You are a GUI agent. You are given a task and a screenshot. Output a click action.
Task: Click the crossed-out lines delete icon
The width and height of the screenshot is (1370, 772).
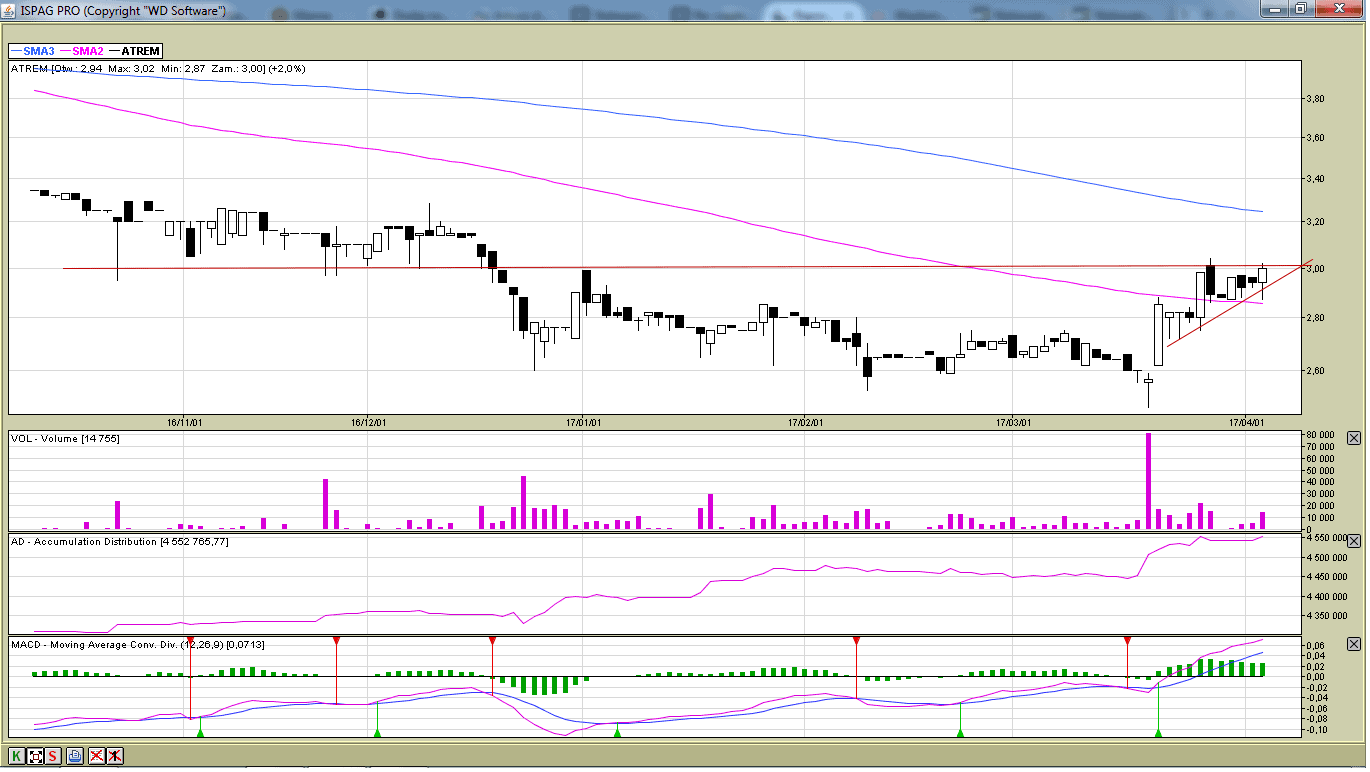pyautogui.click(x=97, y=756)
